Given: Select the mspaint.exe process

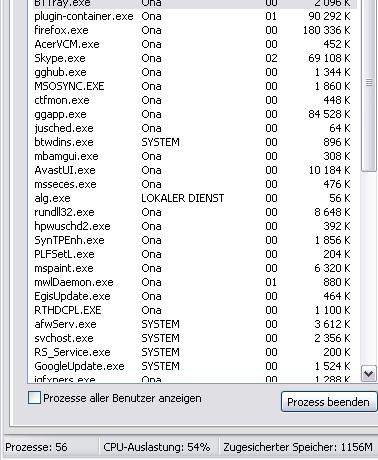Looking at the screenshot, I should [192, 268].
